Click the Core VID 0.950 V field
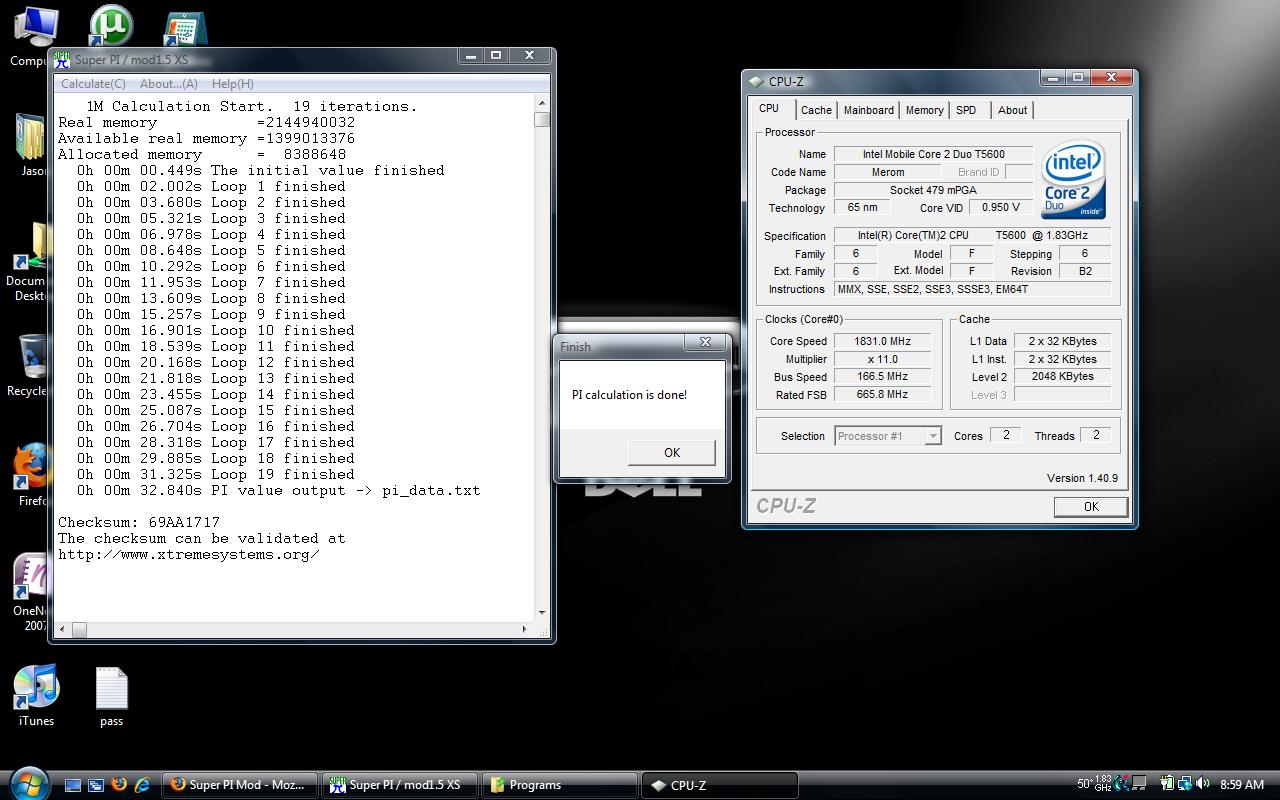1280x800 pixels. [x=1000, y=207]
